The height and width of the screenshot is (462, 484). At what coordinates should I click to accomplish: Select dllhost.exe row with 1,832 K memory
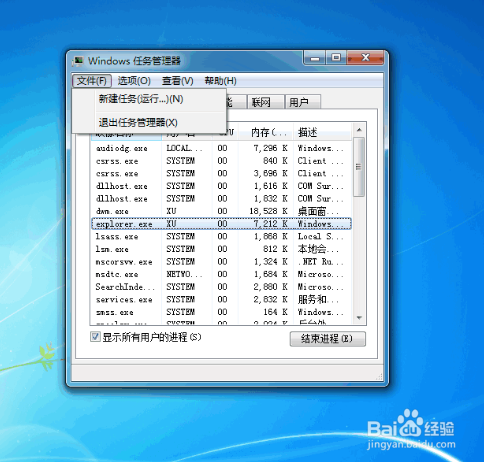221,199
